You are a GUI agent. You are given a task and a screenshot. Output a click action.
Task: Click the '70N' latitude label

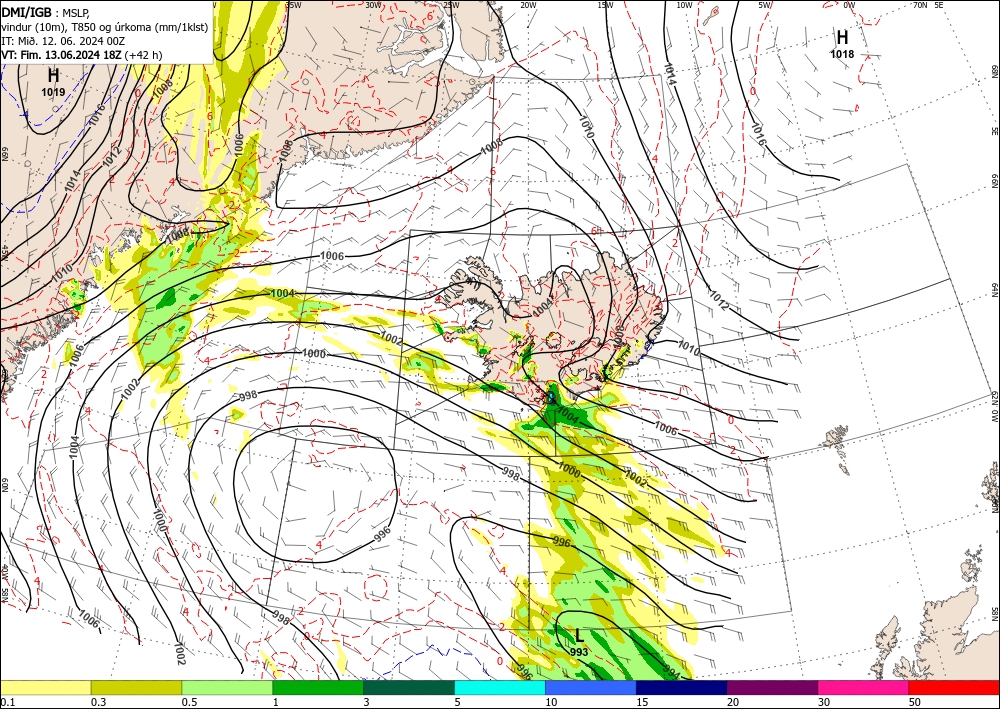pyautogui.click(x=920, y=5)
